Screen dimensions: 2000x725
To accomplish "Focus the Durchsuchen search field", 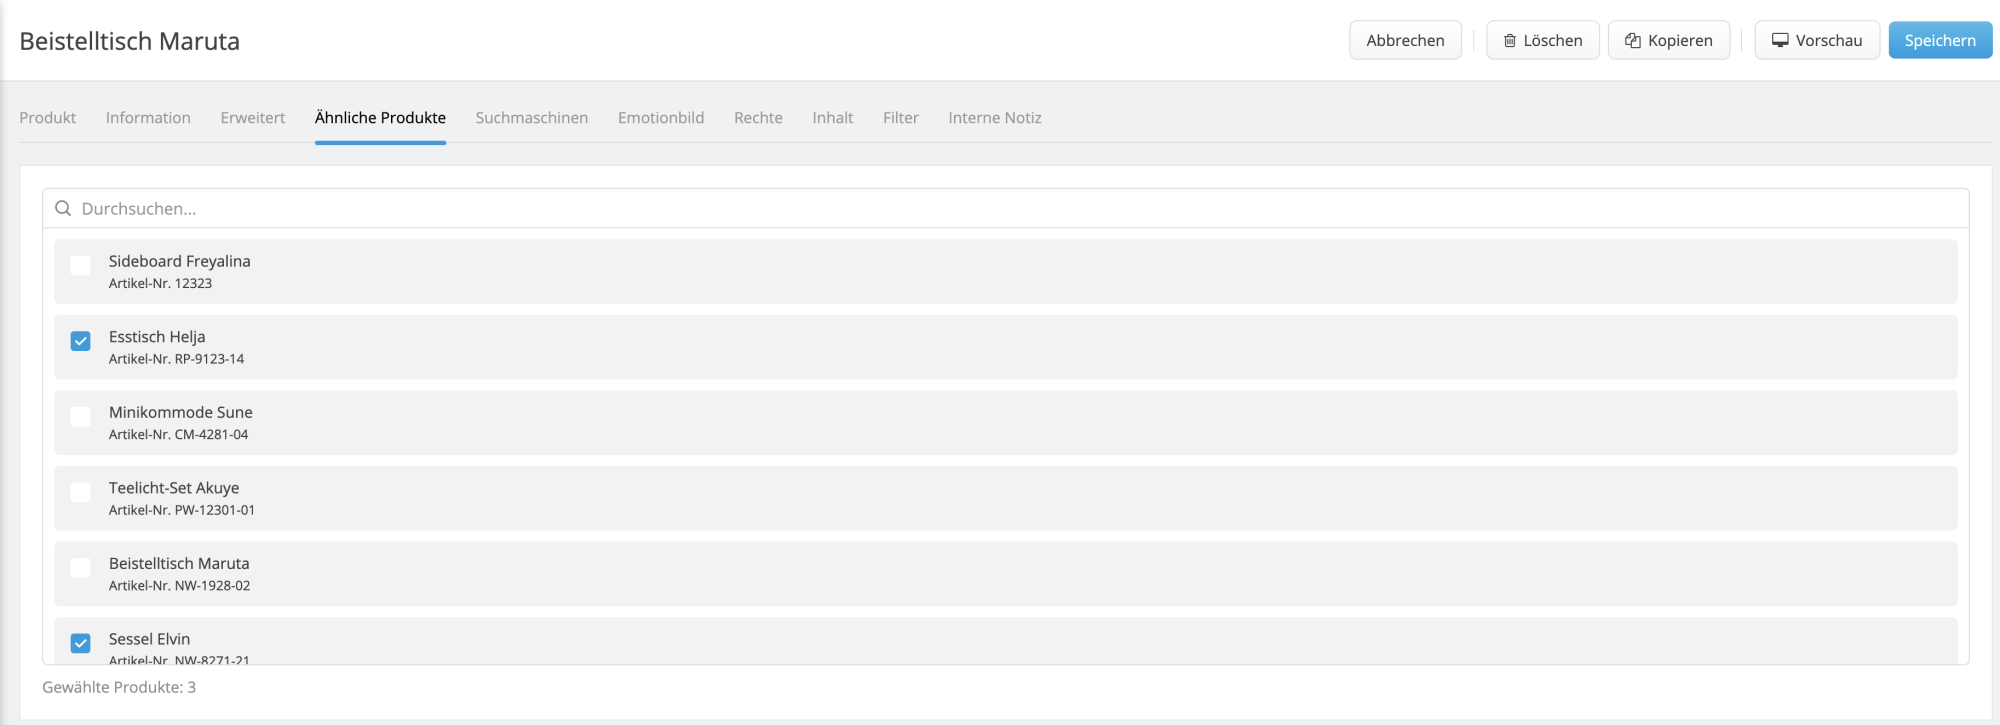I will tap(1000, 209).
